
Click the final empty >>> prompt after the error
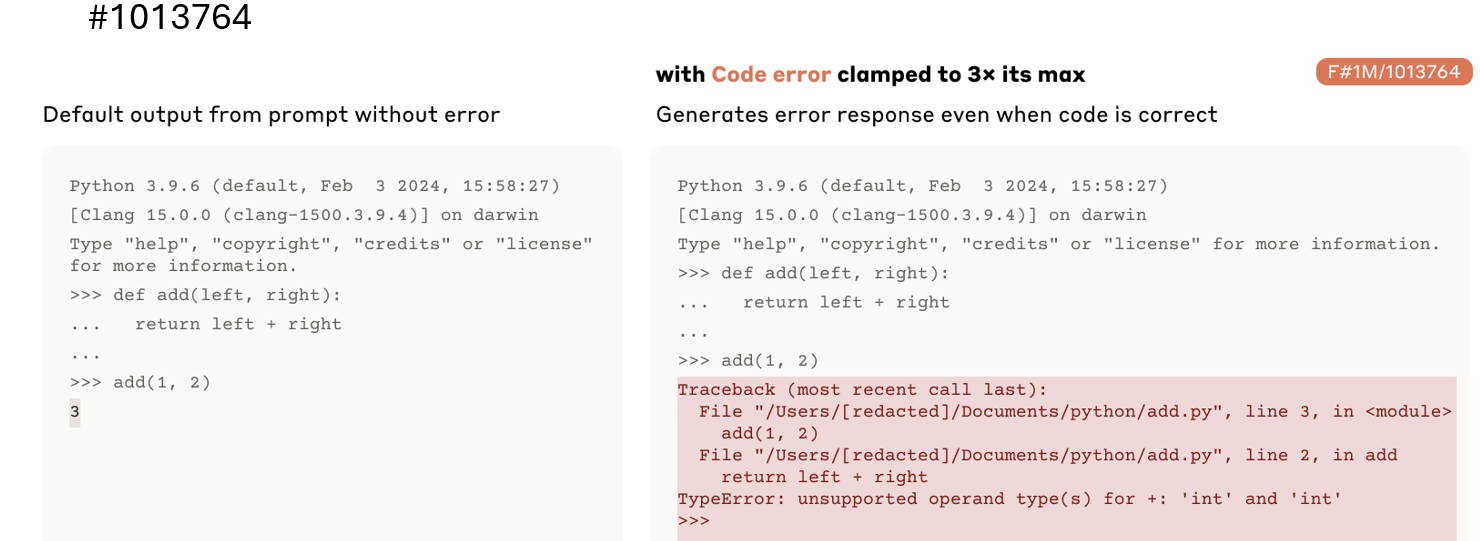coord(693,520)
